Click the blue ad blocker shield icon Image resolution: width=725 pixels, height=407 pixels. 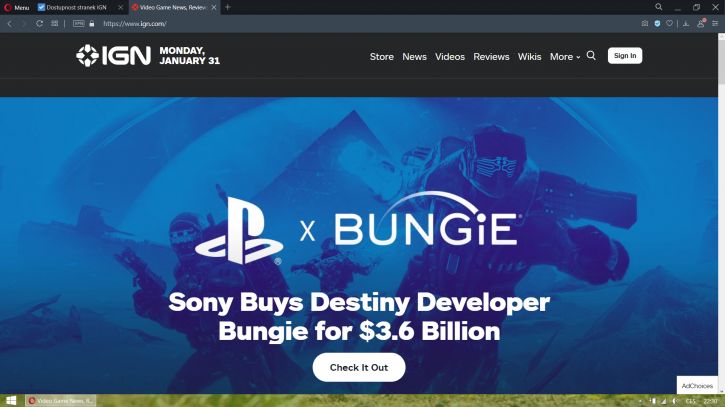657,24
